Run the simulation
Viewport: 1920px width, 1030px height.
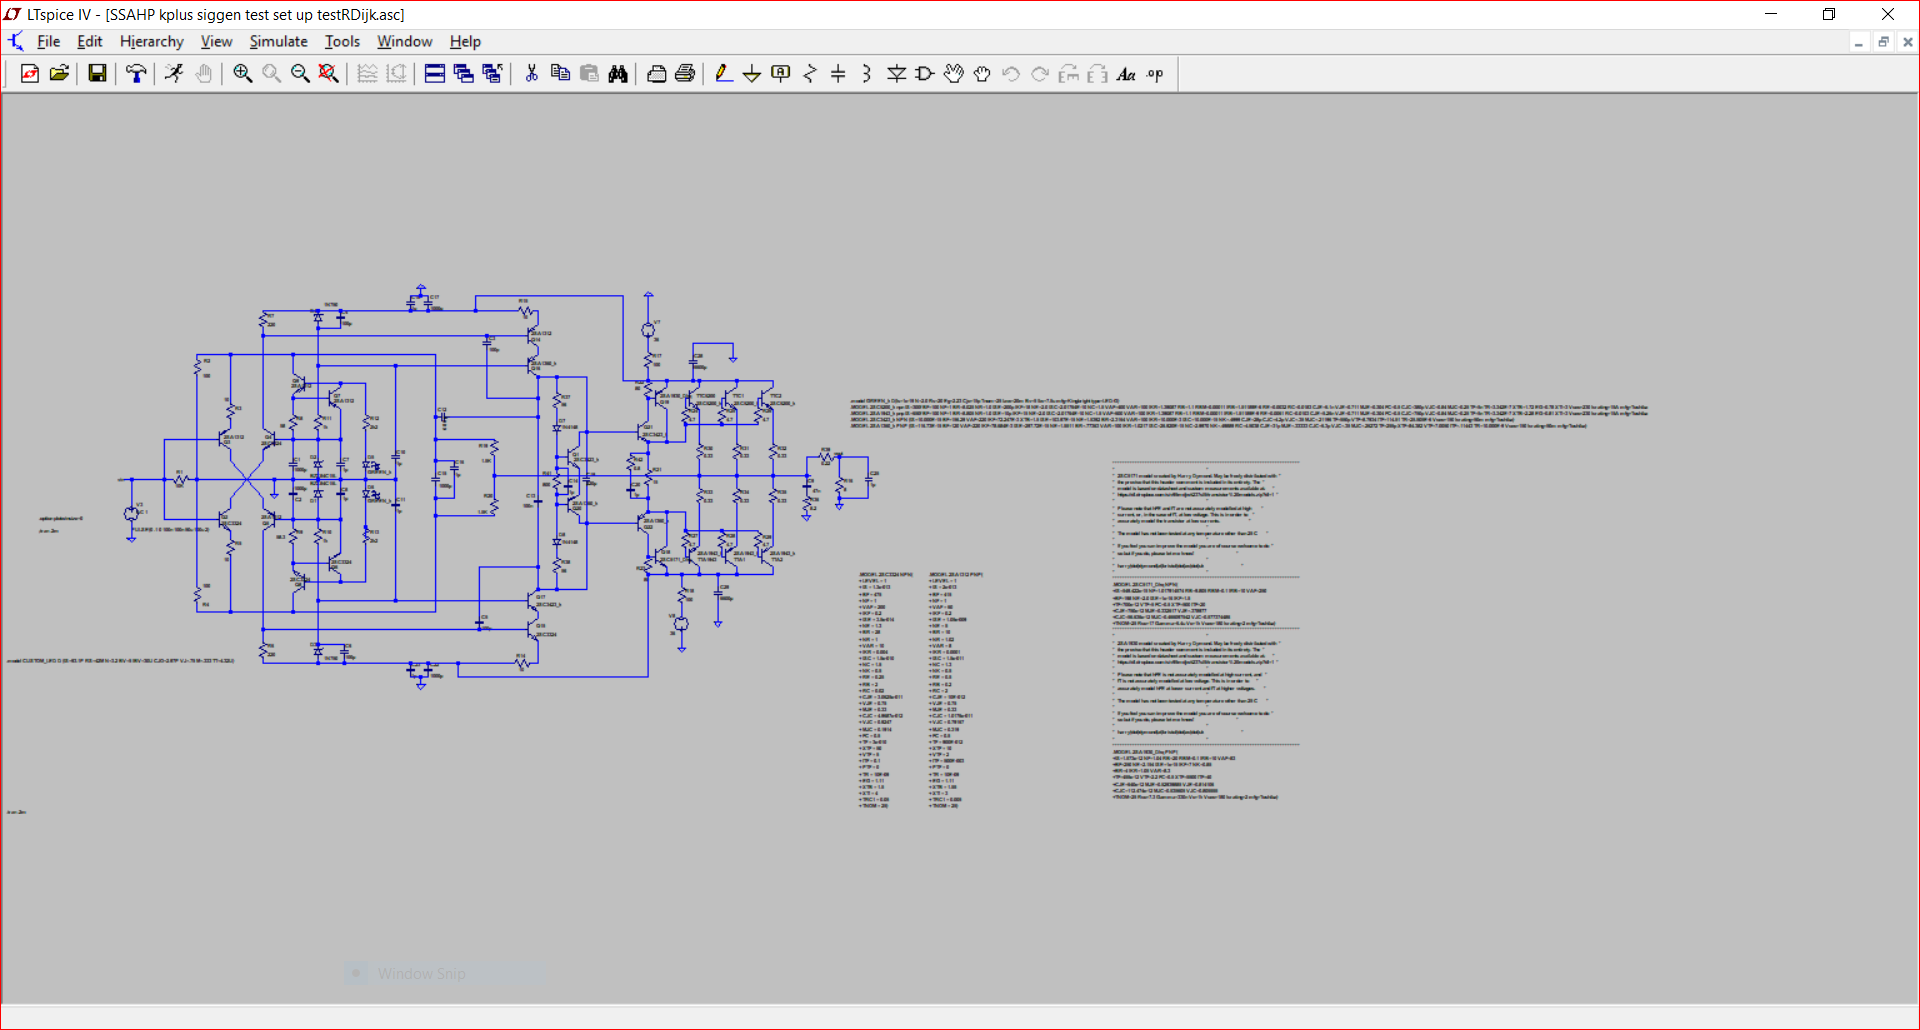coord(175,74)
